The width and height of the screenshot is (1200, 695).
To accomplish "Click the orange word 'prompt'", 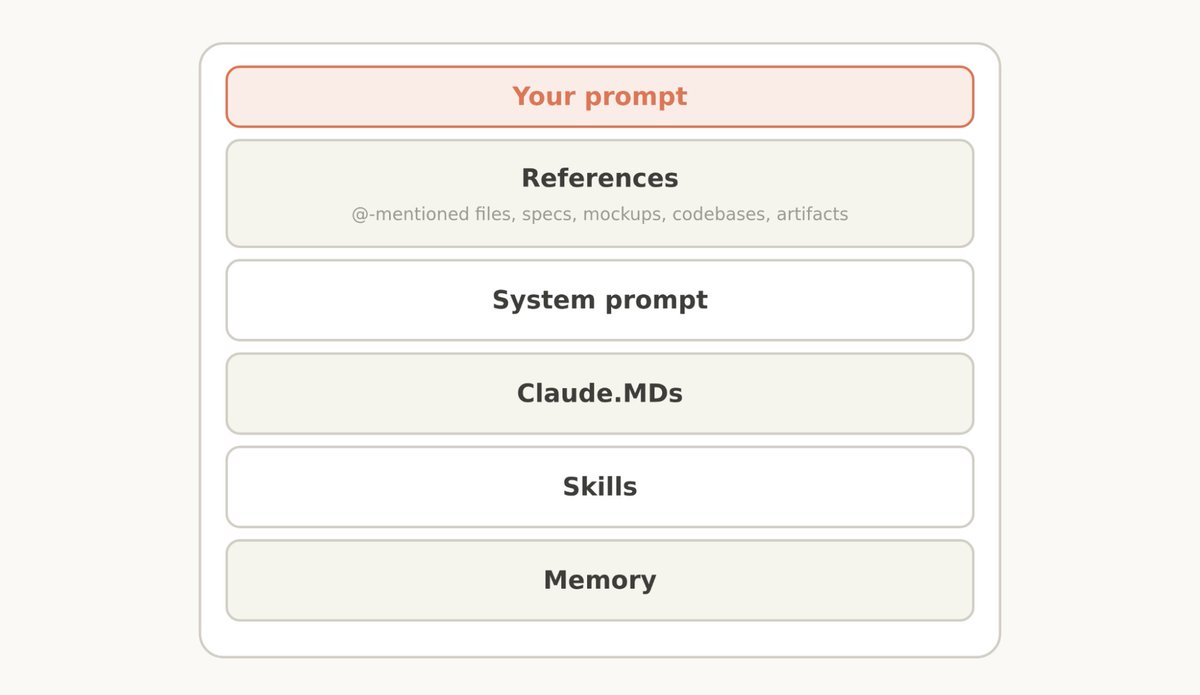I will pyautogui.click(x=636, y=98).
